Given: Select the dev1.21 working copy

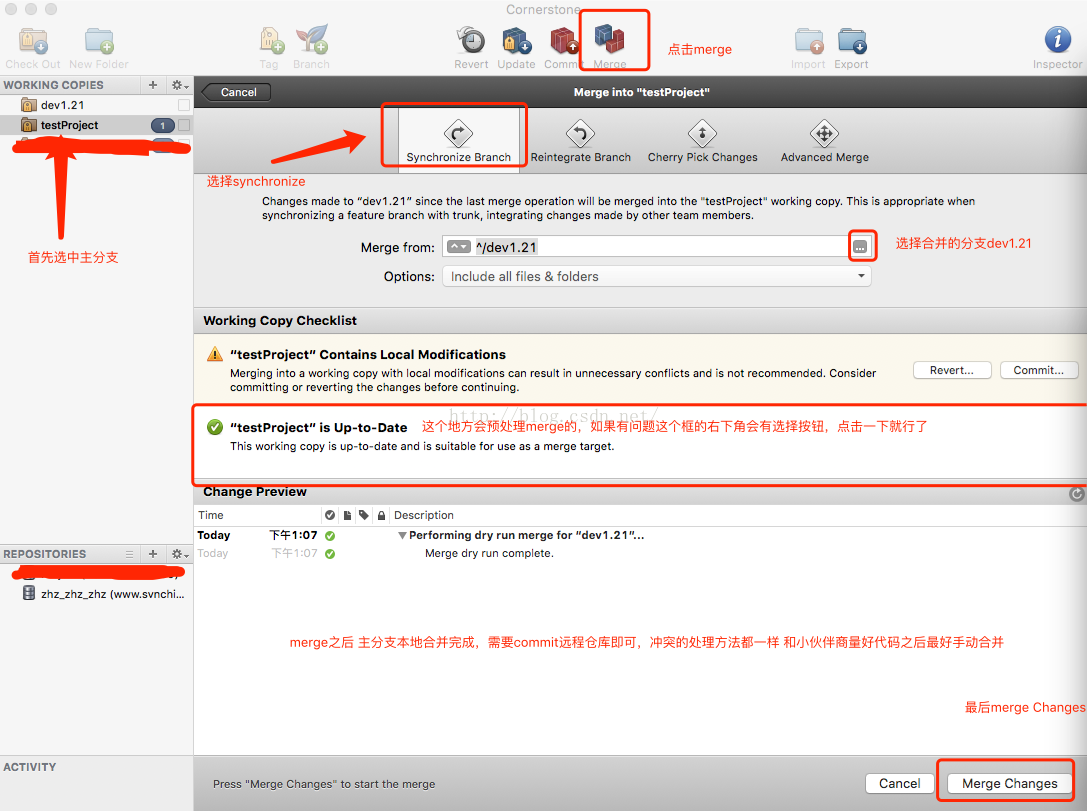Looking at the screenshot, I should coord(97,105).
